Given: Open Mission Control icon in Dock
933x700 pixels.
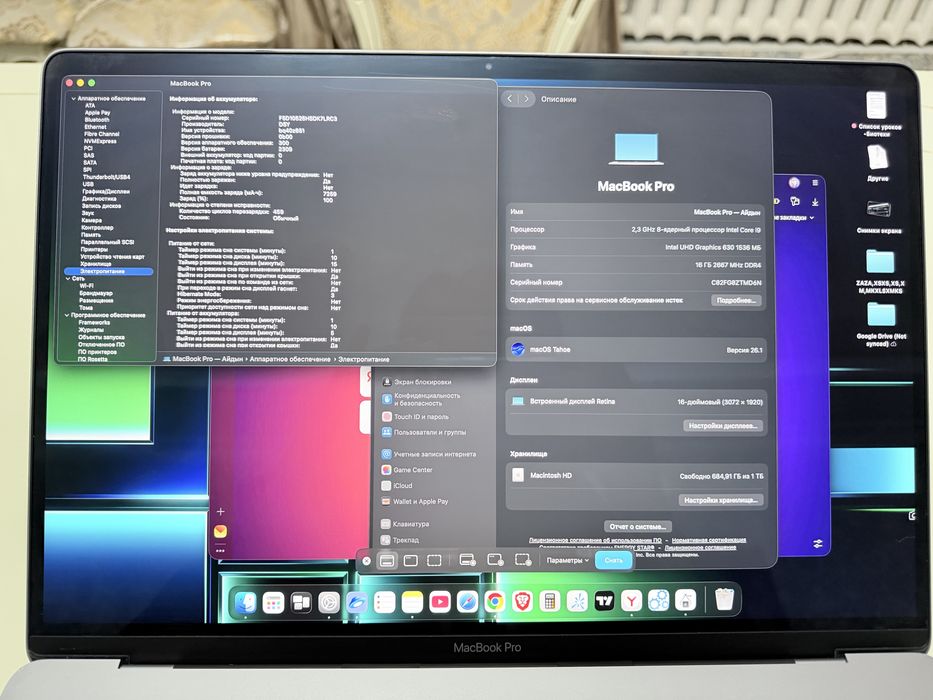Looking at the screenshot, I should click(x=301, y=603).
